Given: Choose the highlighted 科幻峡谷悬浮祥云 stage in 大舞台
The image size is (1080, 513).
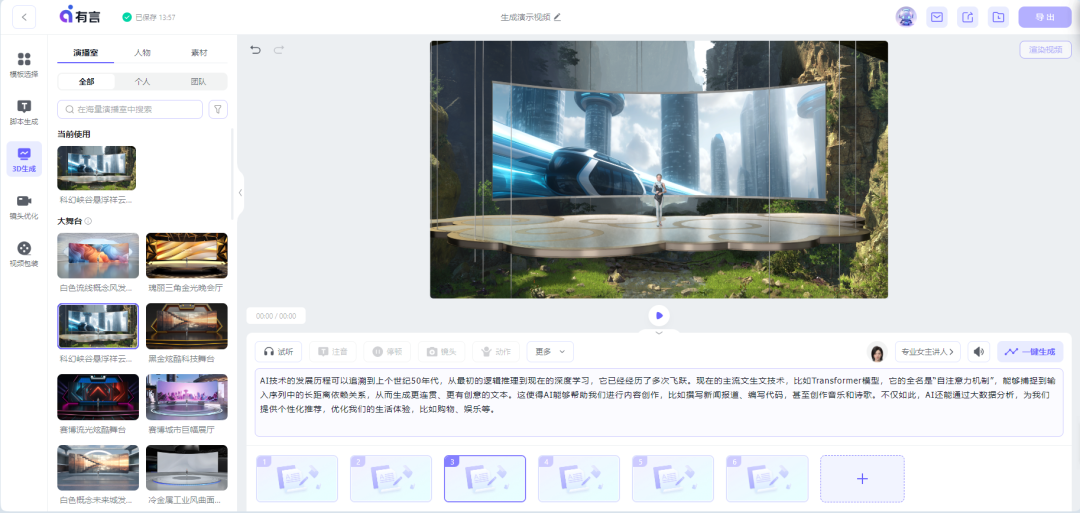Looking at the screenshot, I should tap(98, 326).
